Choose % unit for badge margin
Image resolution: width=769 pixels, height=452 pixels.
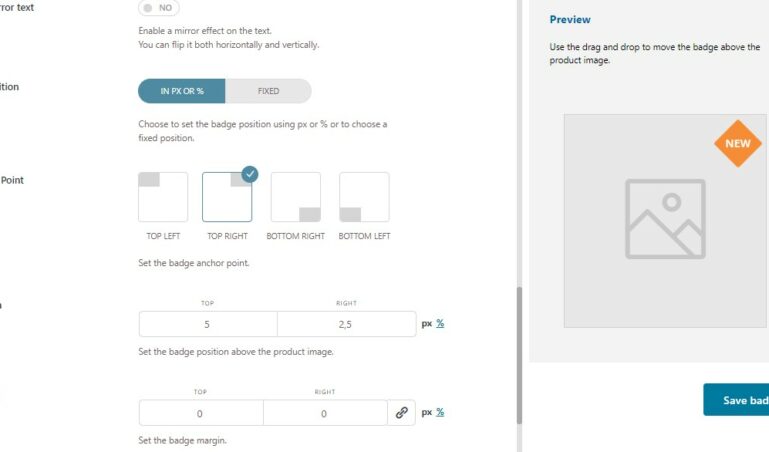tap(440, 412)
